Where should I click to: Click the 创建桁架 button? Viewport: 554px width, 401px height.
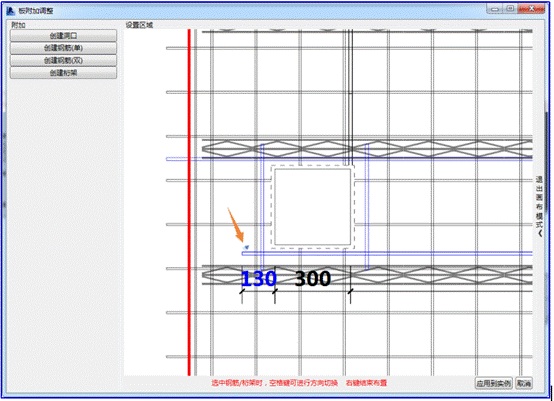tap(63, 73)
